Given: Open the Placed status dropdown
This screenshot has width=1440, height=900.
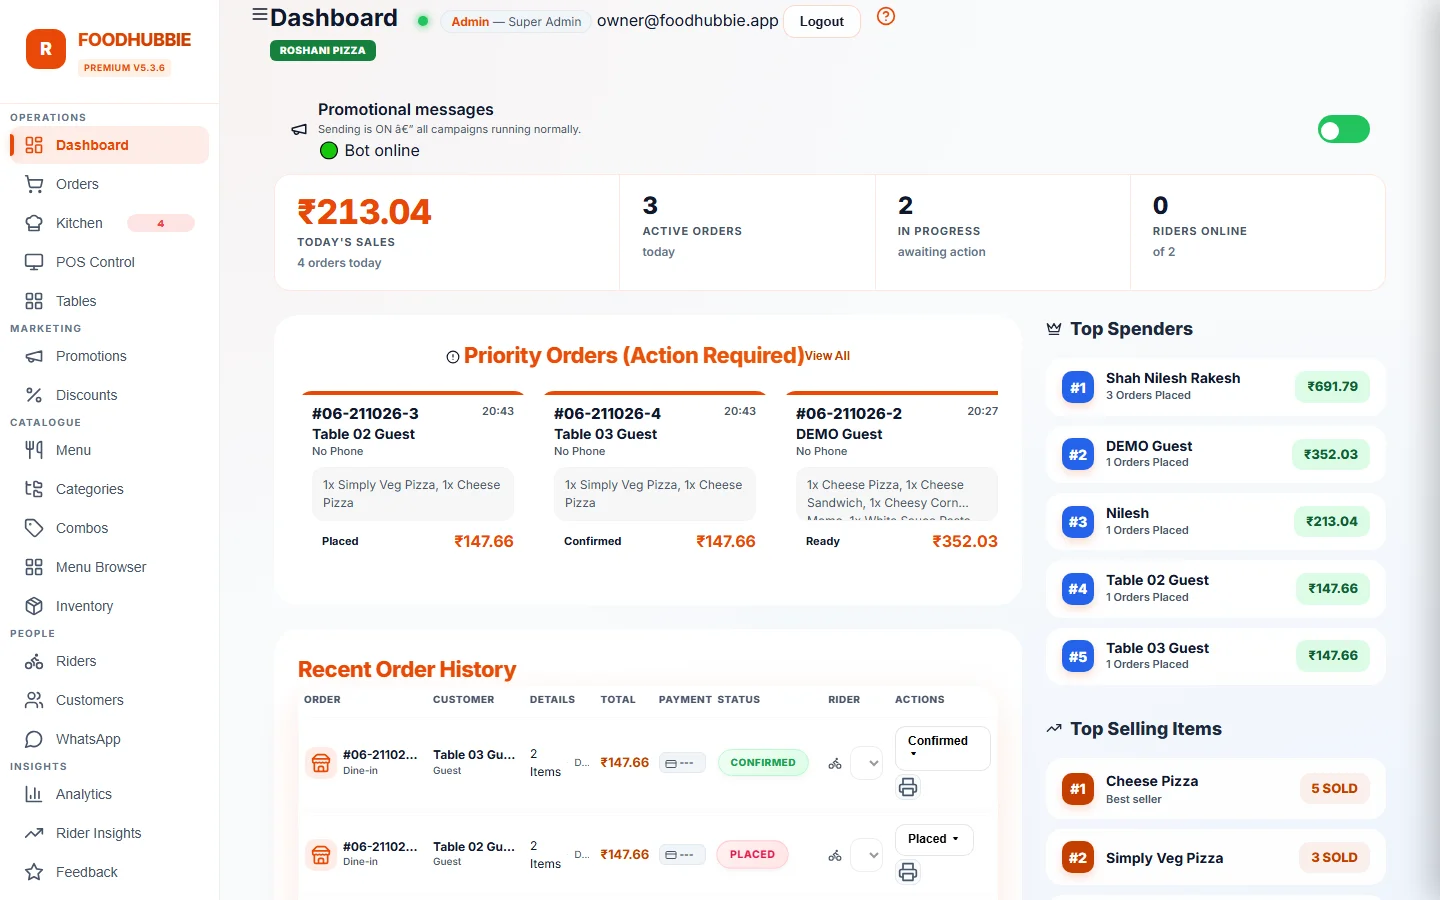Looking at the screenshot, I should point(934,839).
